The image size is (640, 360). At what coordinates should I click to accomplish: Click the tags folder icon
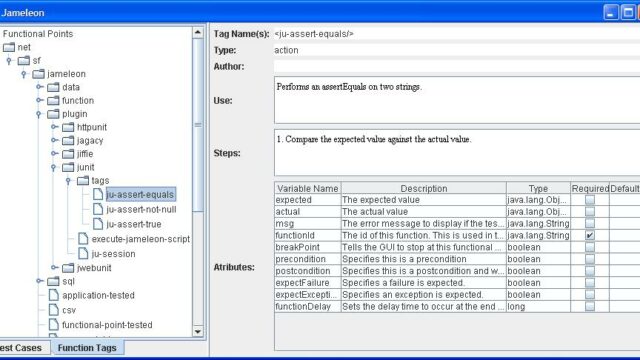pos(83,180)
